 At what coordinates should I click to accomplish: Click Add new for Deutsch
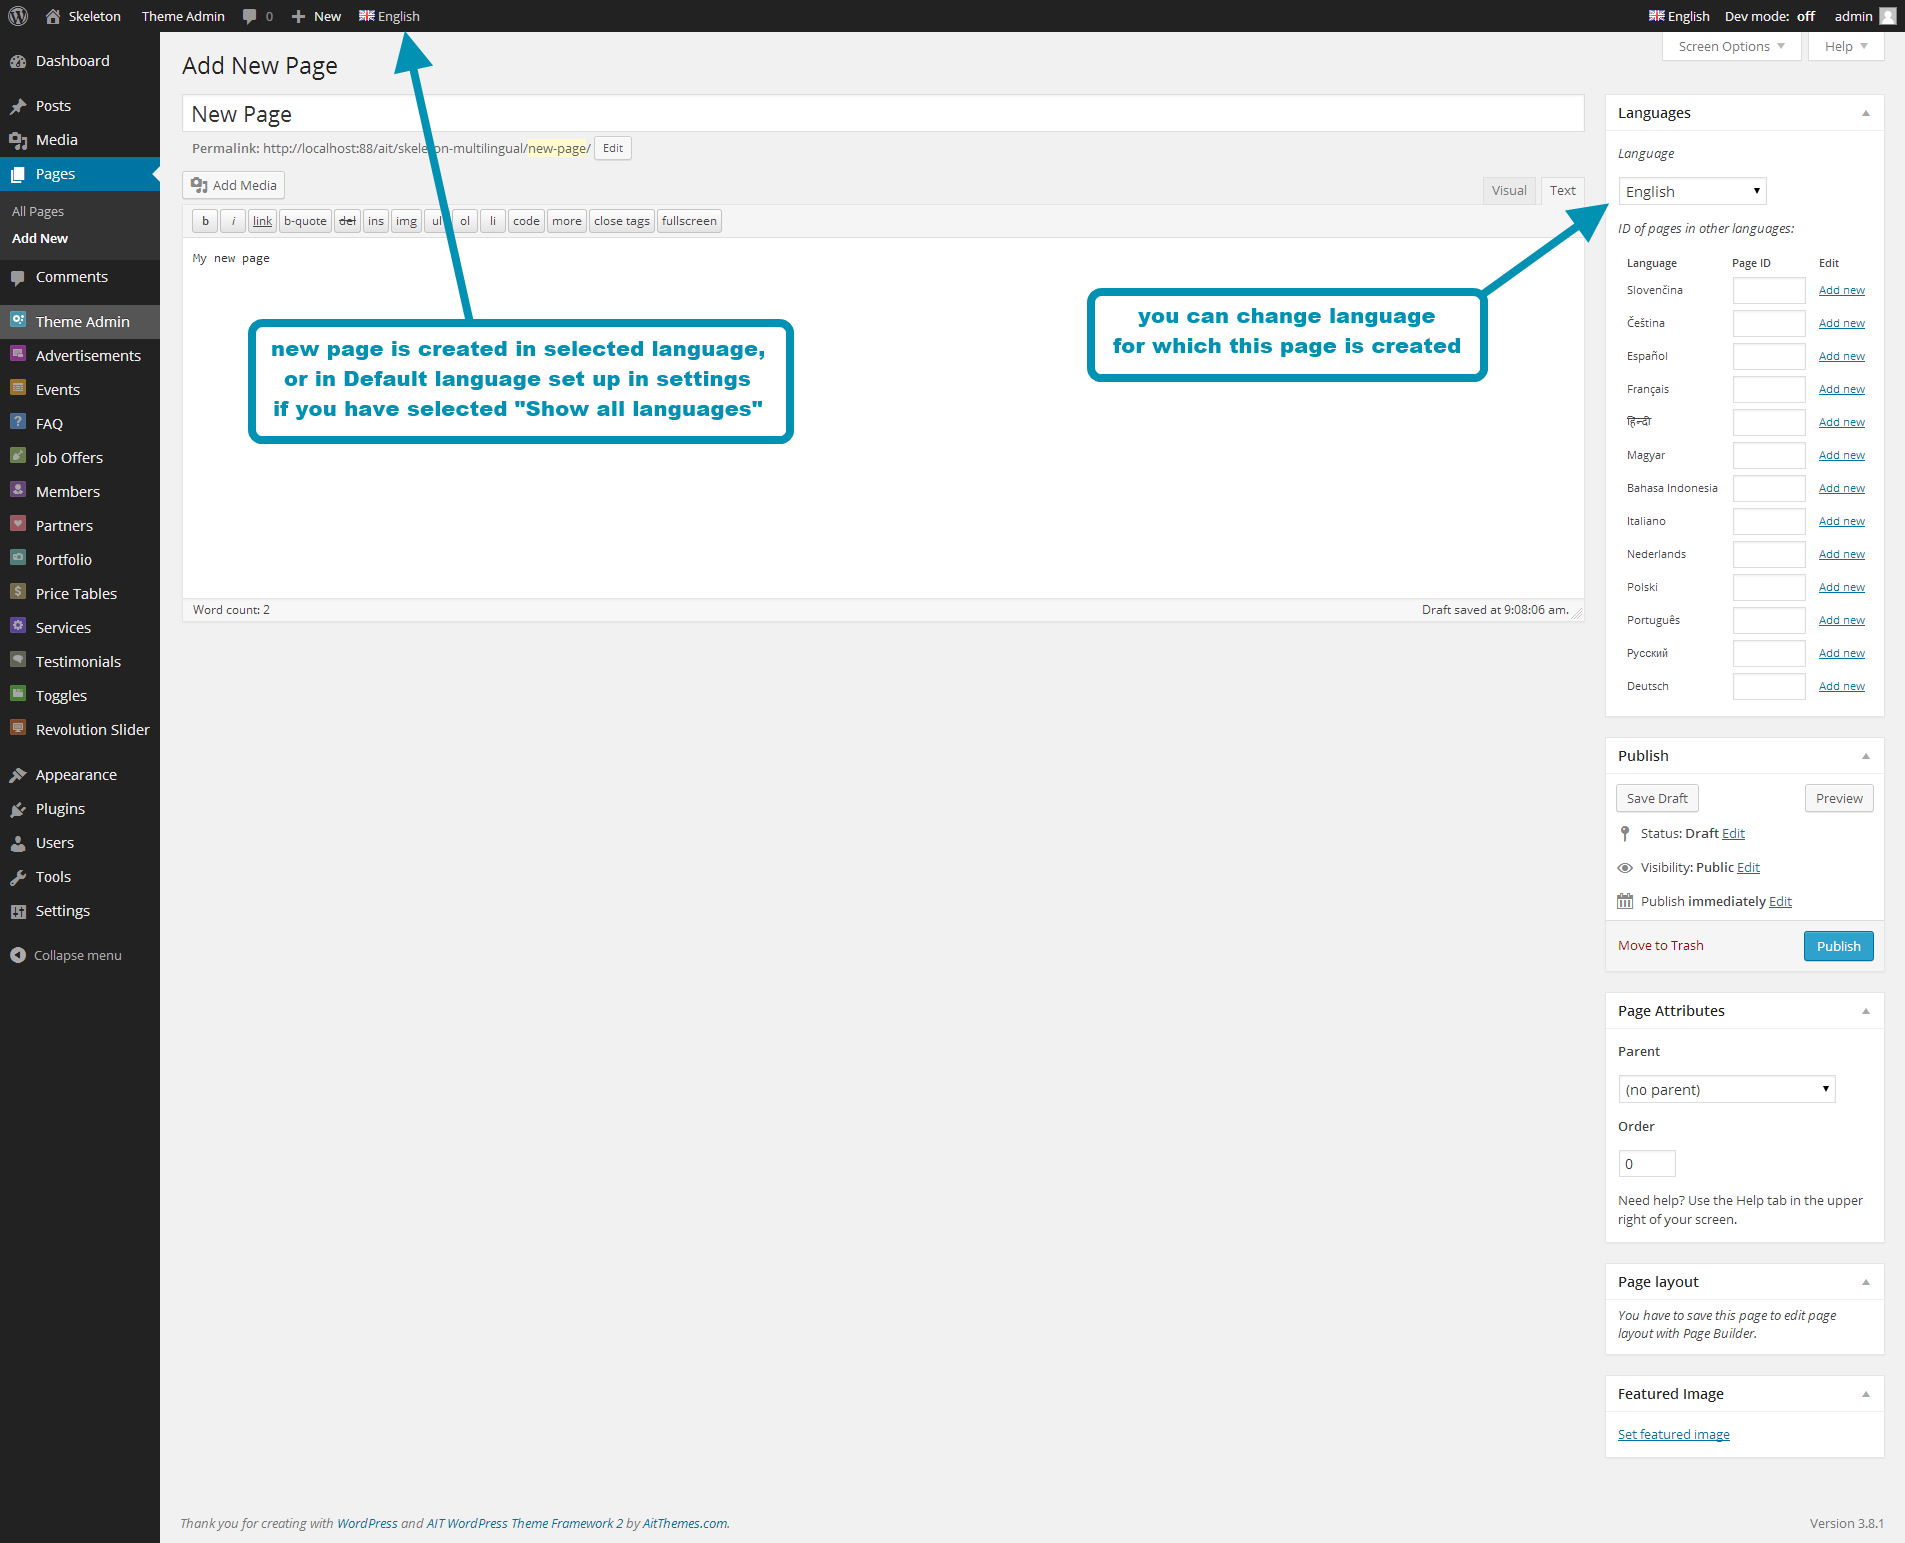pyautogui.click(x=1841, y=686)
